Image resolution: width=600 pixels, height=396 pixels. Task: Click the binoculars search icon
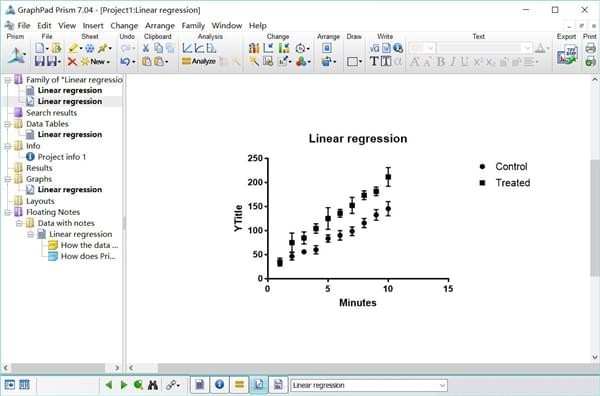153,385
